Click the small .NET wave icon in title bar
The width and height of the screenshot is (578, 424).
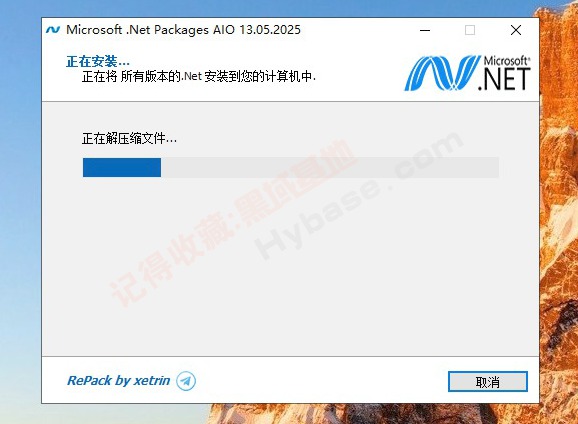53,29
